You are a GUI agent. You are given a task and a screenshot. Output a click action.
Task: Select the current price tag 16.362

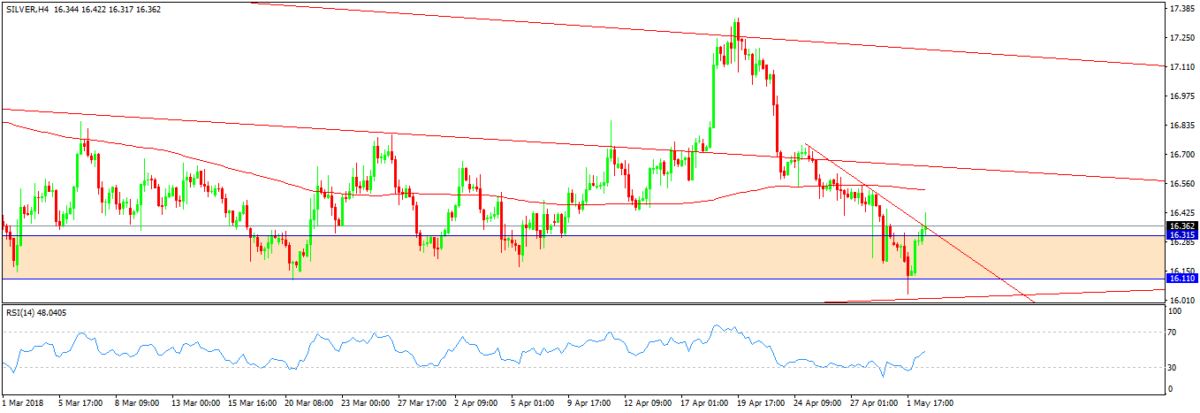click(x=1182, y=226)
